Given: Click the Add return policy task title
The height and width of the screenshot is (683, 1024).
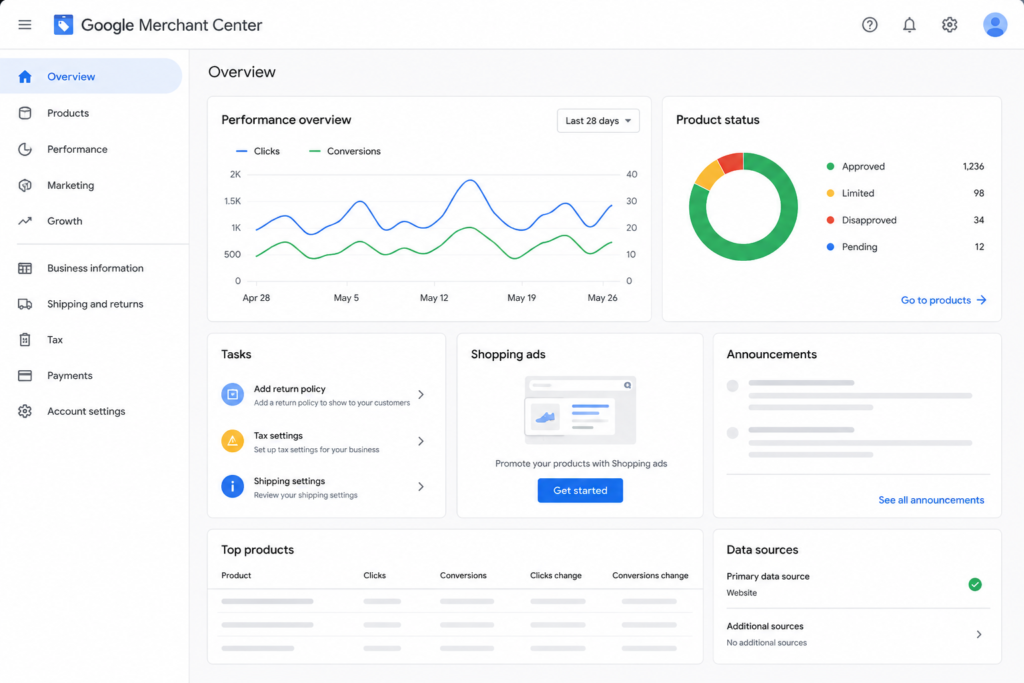Looking at the screenshot, I should (x=289, y=389).
